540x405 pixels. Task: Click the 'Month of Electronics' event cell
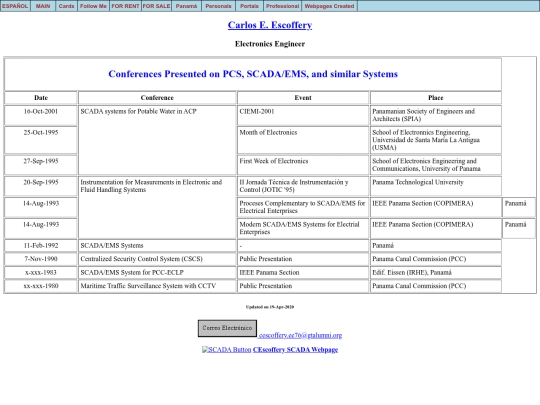point(303,140)
